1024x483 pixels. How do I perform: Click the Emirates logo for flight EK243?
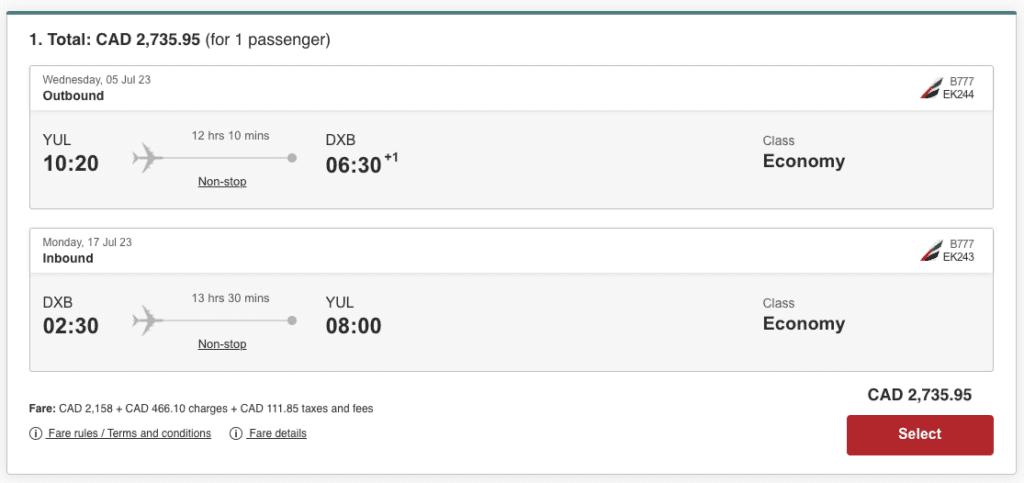[x=930, y=250]
